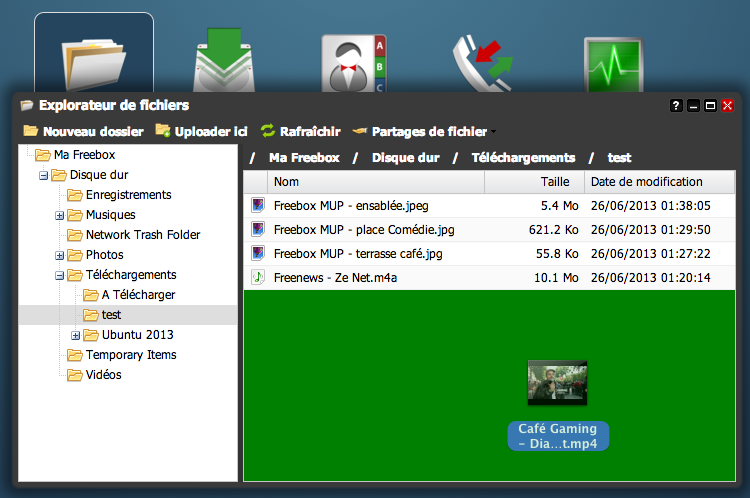Click image icon of place Comédie.jpg
Image resolution: width=750 pixels, height=498 pixels.
pyautogui.click(x=258, y=229)
